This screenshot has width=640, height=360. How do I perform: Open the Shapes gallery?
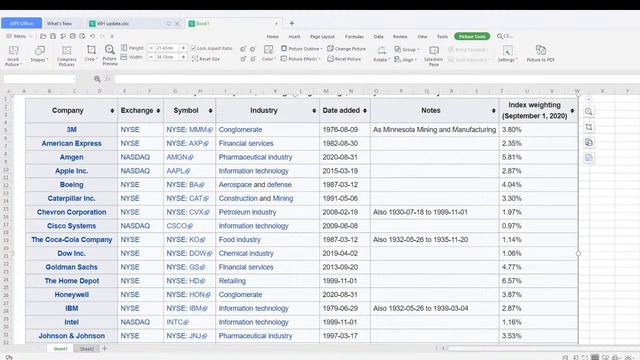click(39, 53)
